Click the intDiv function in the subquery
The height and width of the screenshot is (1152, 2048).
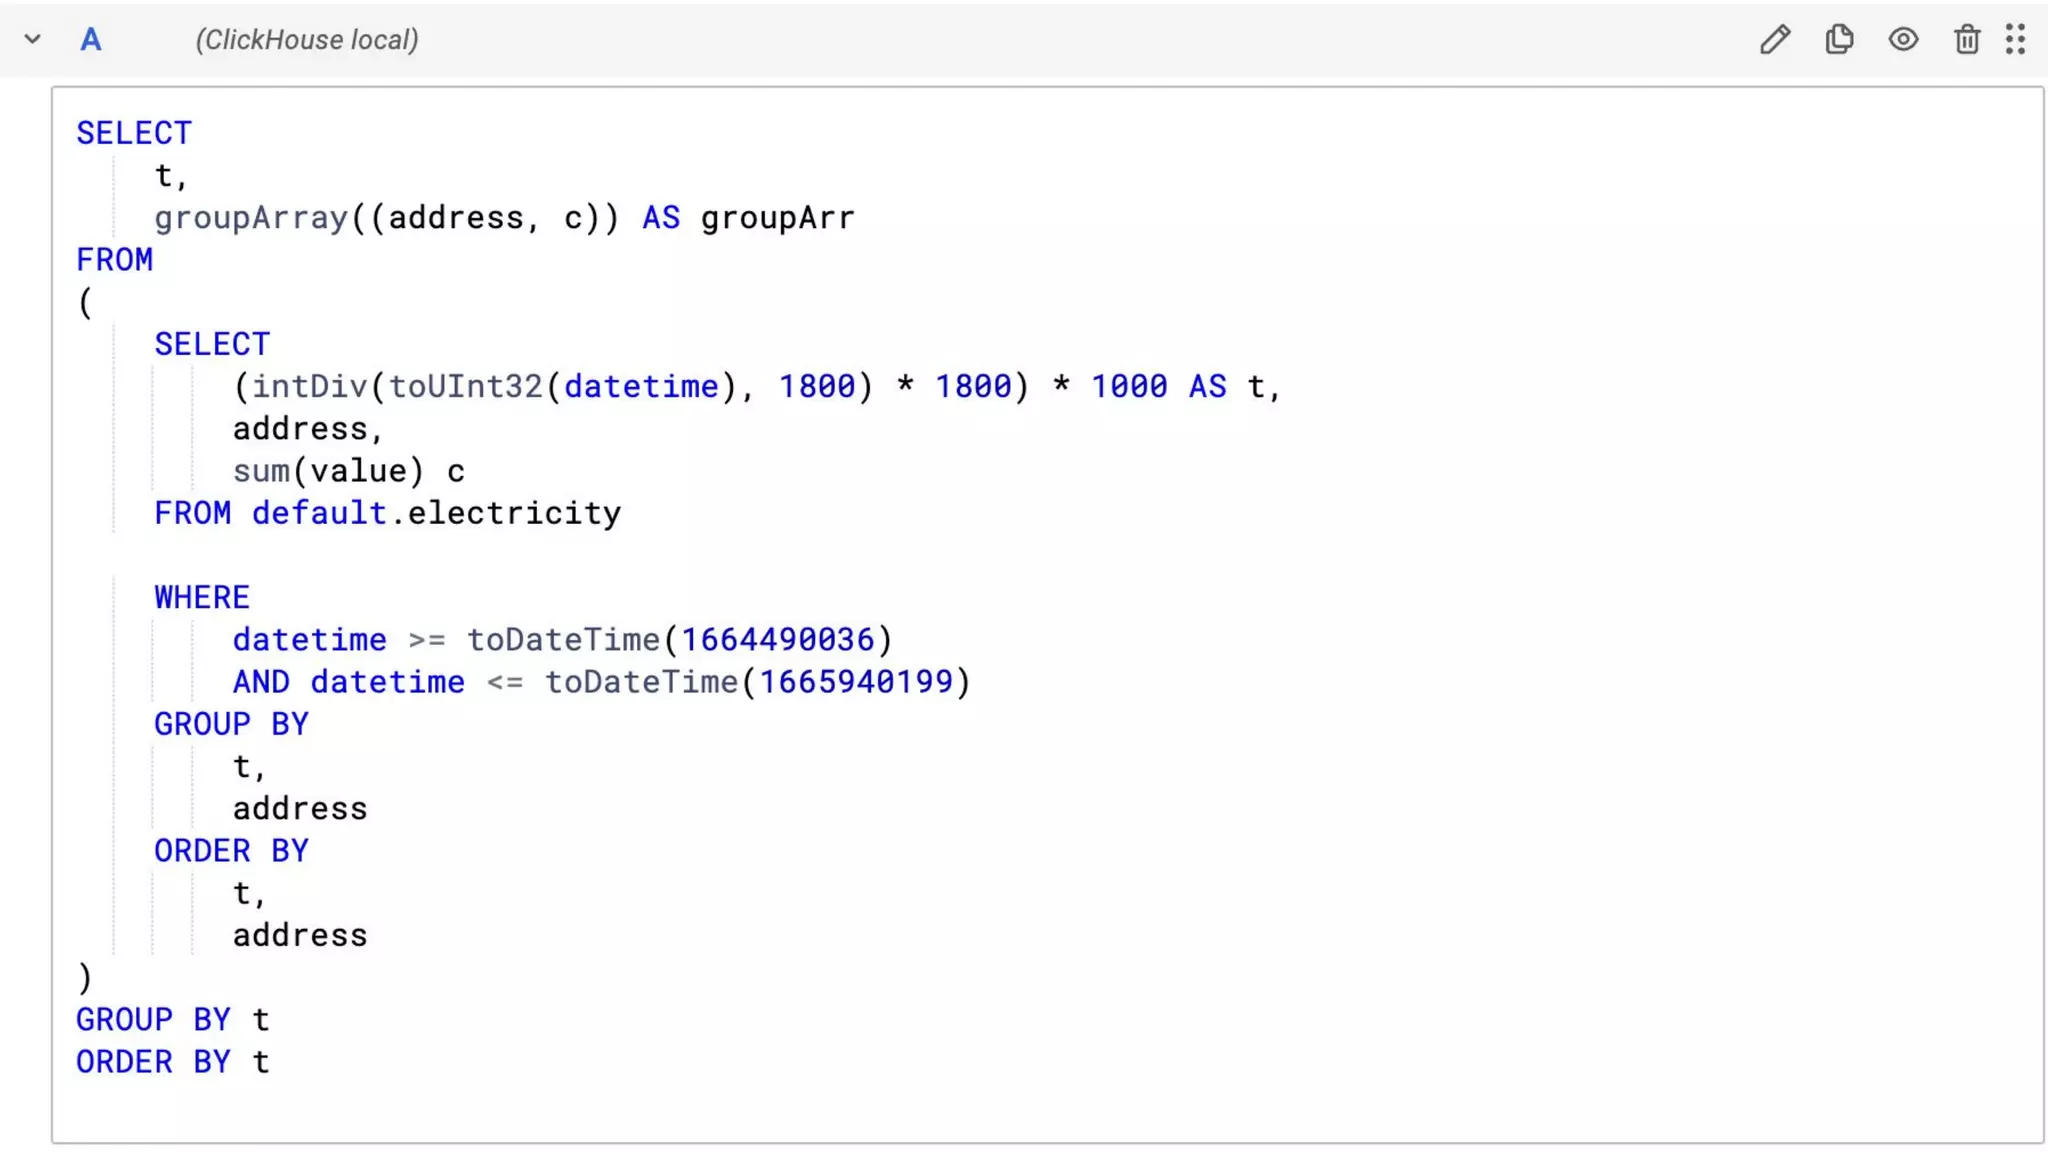[x=309, y=387]
